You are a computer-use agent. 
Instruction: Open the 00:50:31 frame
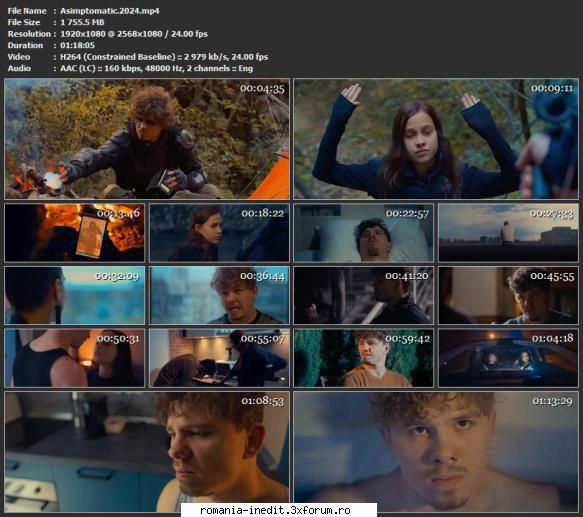74,358
